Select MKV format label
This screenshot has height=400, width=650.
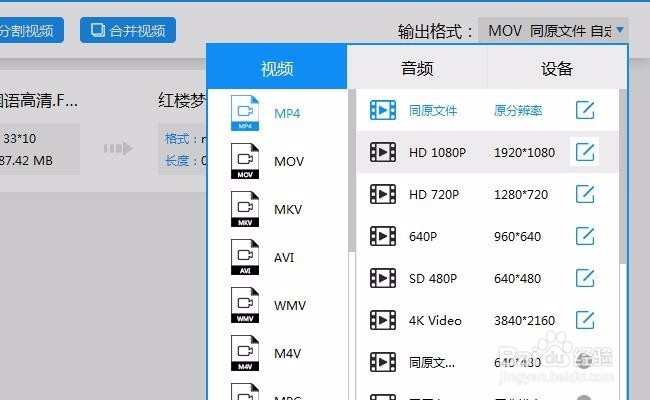(288, 209)
